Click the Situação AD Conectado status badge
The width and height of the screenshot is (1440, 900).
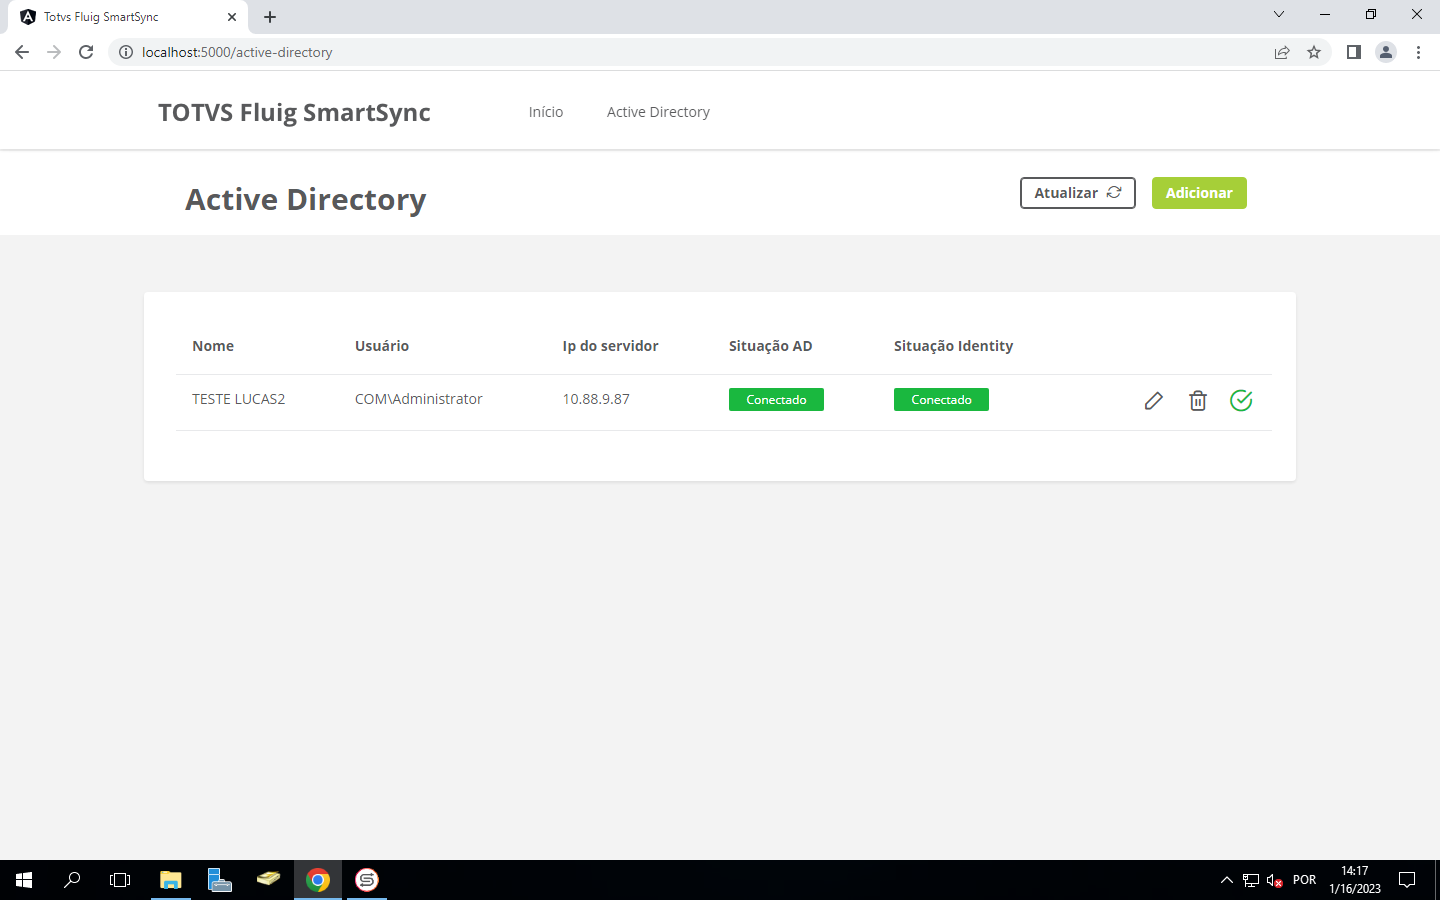pos(776,400)
